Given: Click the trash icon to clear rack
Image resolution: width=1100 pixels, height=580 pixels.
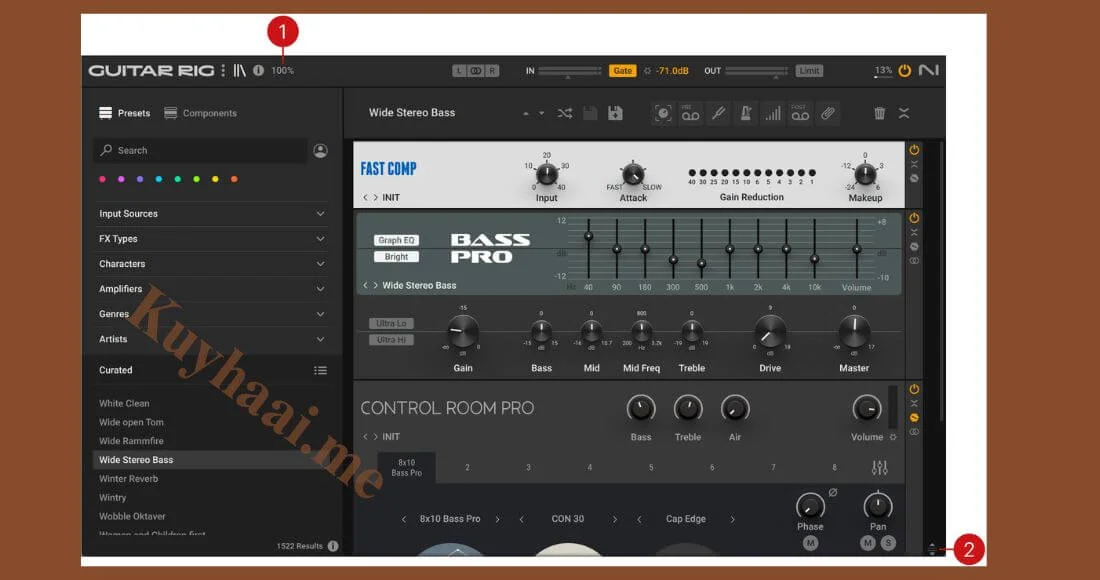Looking at the screenshot, I should pyautogui.click(x=879, y=113).
